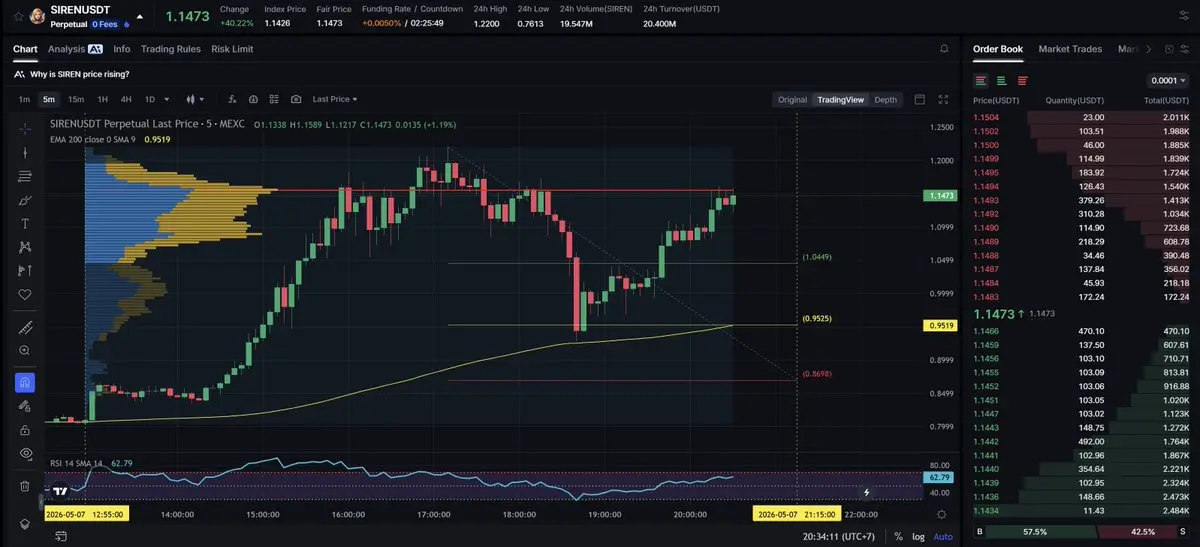1200x547 pixels.
Task: Open the 0.0001 price grouping dropdown
Action: (x=1168, y=81)
